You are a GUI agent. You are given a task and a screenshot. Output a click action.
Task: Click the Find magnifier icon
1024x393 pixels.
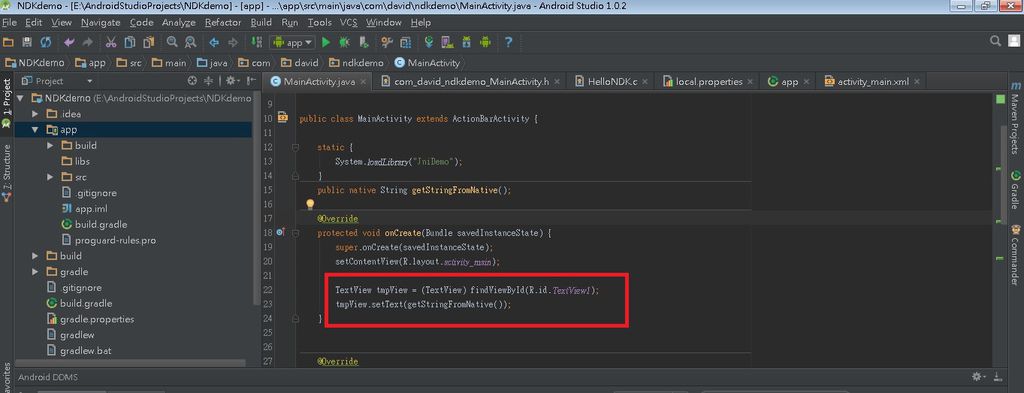click(172, 42)
